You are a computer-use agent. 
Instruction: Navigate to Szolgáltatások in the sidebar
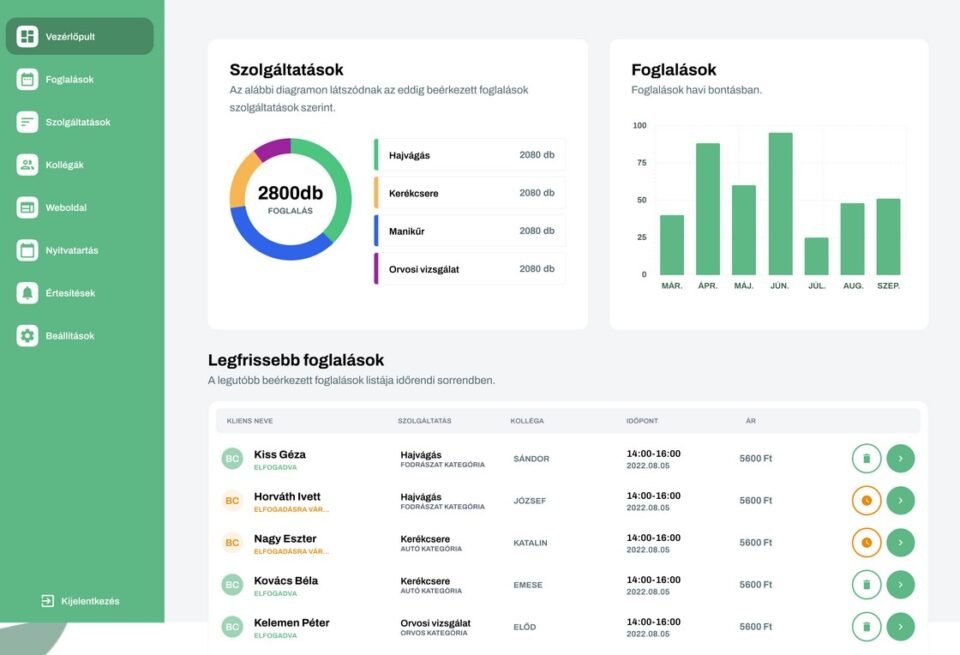click(x=78, y=122)
